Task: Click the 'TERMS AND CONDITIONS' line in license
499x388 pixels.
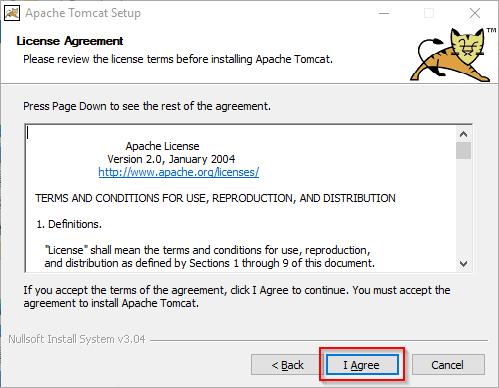Action: click(215, 198)
